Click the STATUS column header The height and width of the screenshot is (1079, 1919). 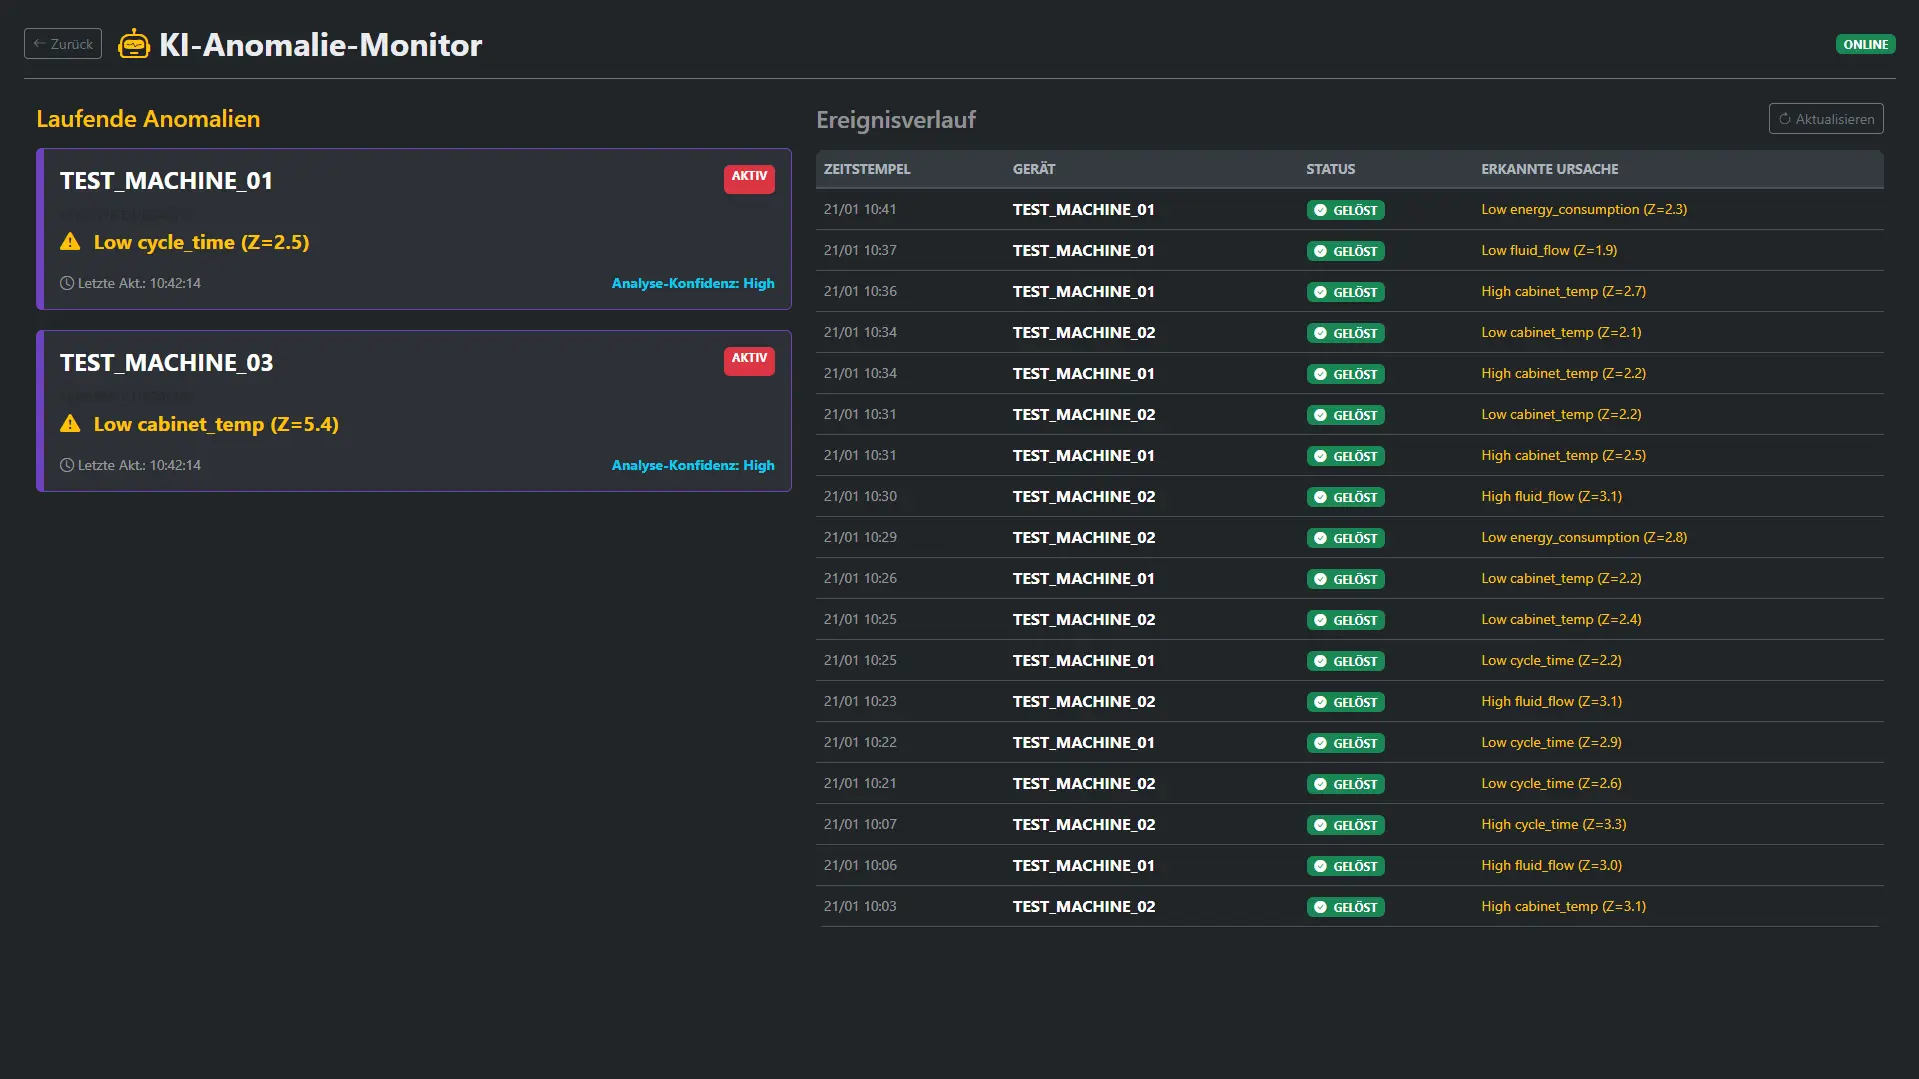[x=1330, y=169]
